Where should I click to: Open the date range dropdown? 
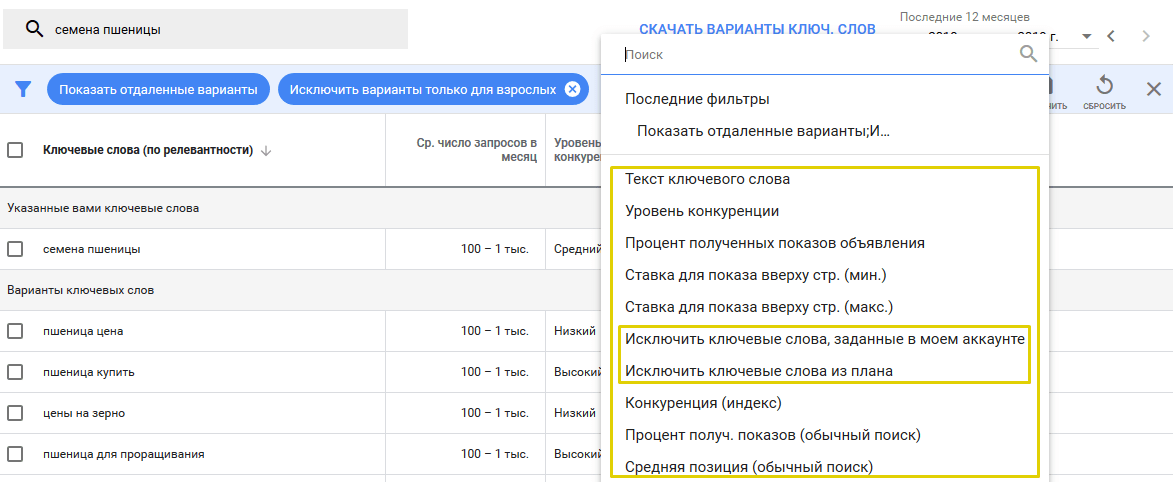point(1087,37)
